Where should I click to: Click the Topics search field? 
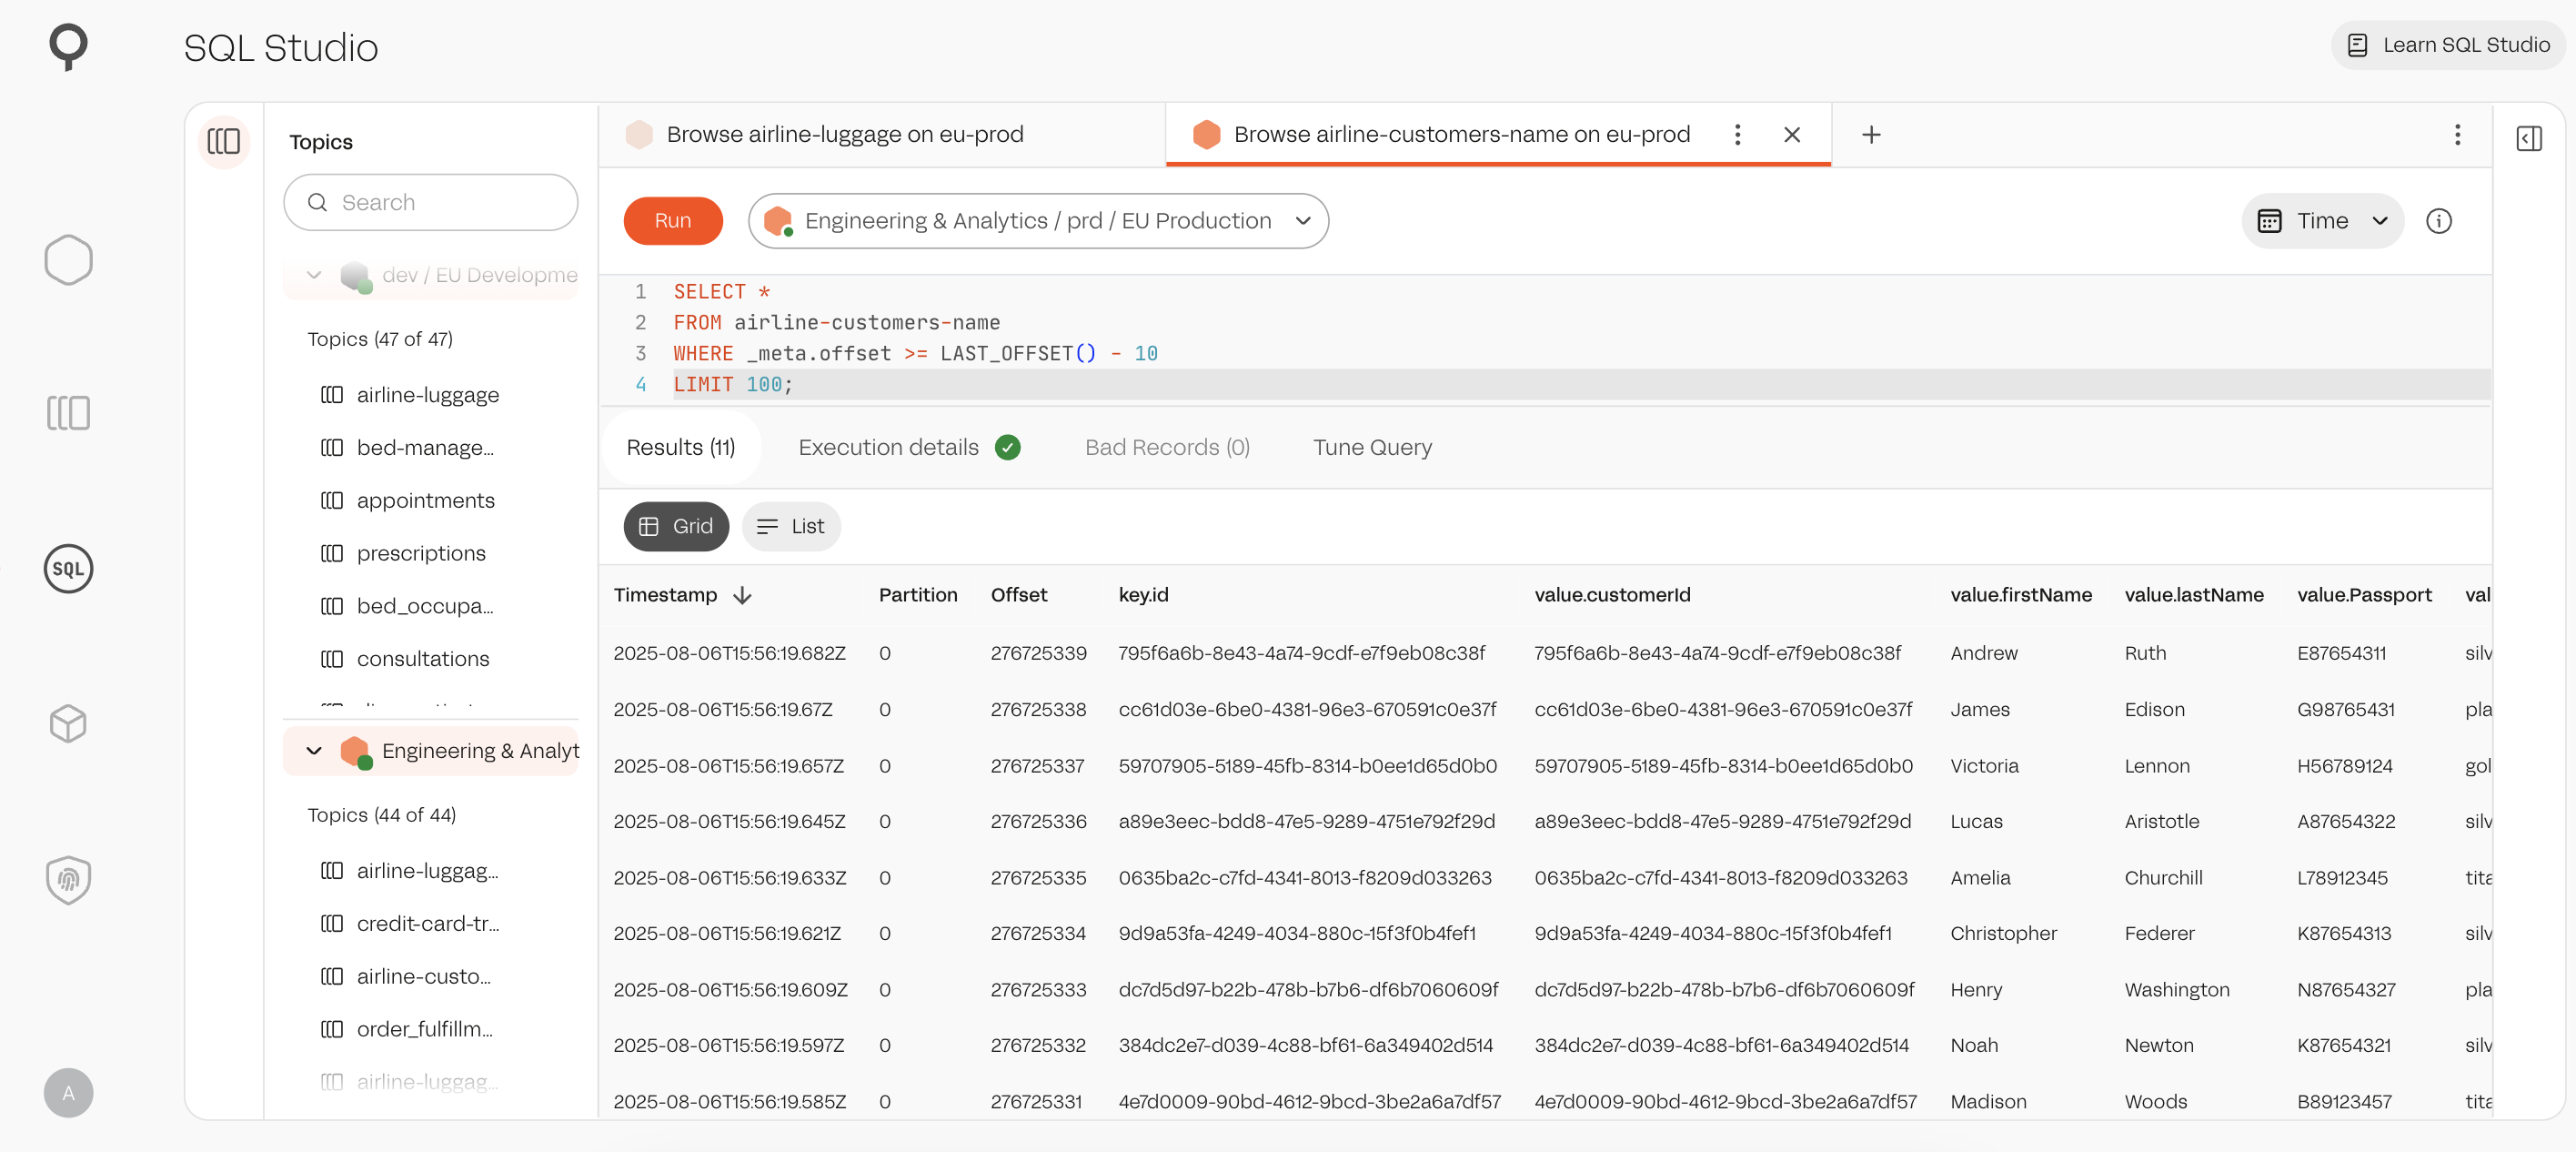pos(431,203)
